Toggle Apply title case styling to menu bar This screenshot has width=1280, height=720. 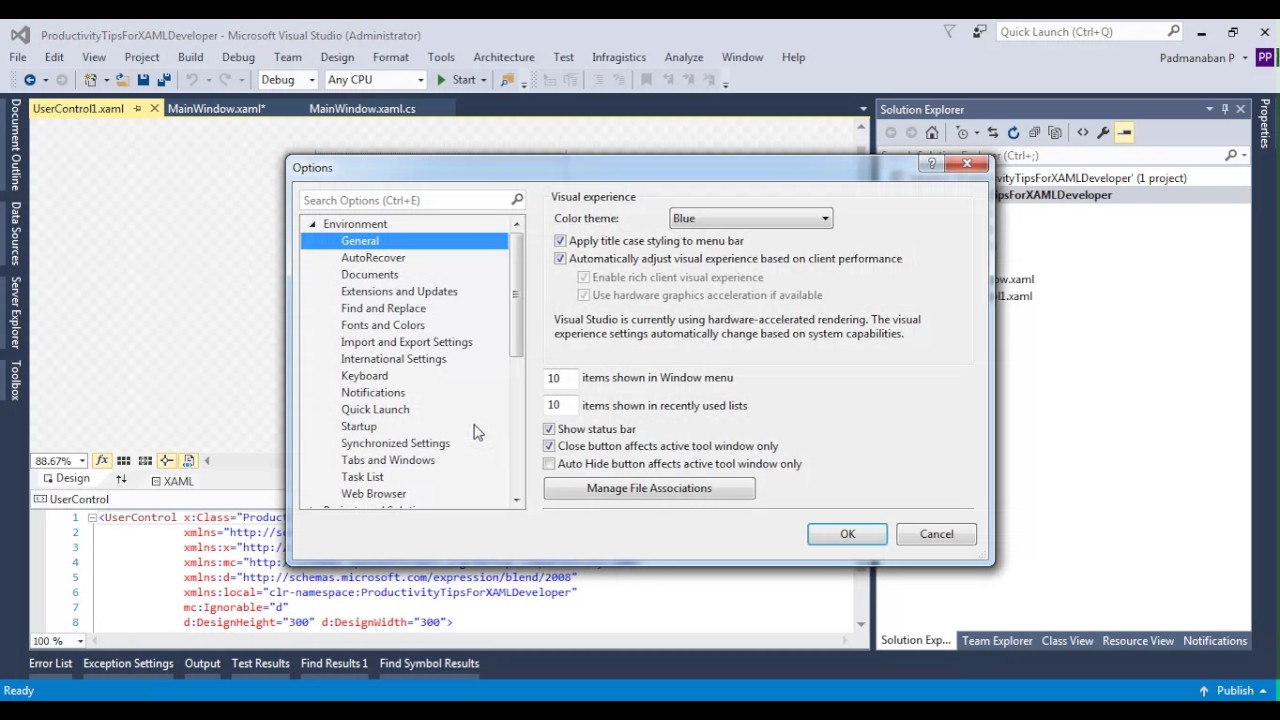tap(560, 241)
